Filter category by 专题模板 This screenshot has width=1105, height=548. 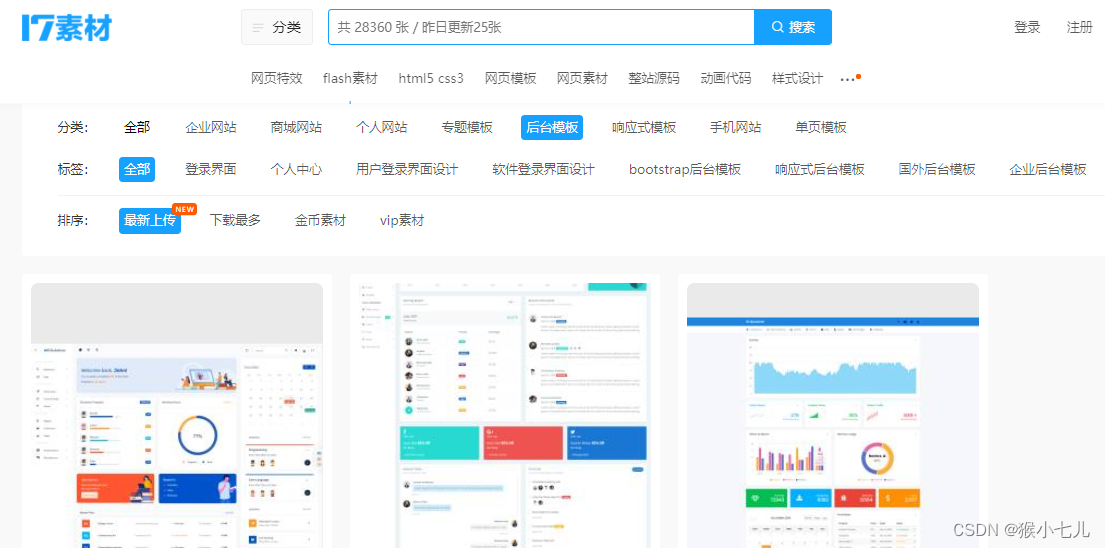click(x=467, y=127)
